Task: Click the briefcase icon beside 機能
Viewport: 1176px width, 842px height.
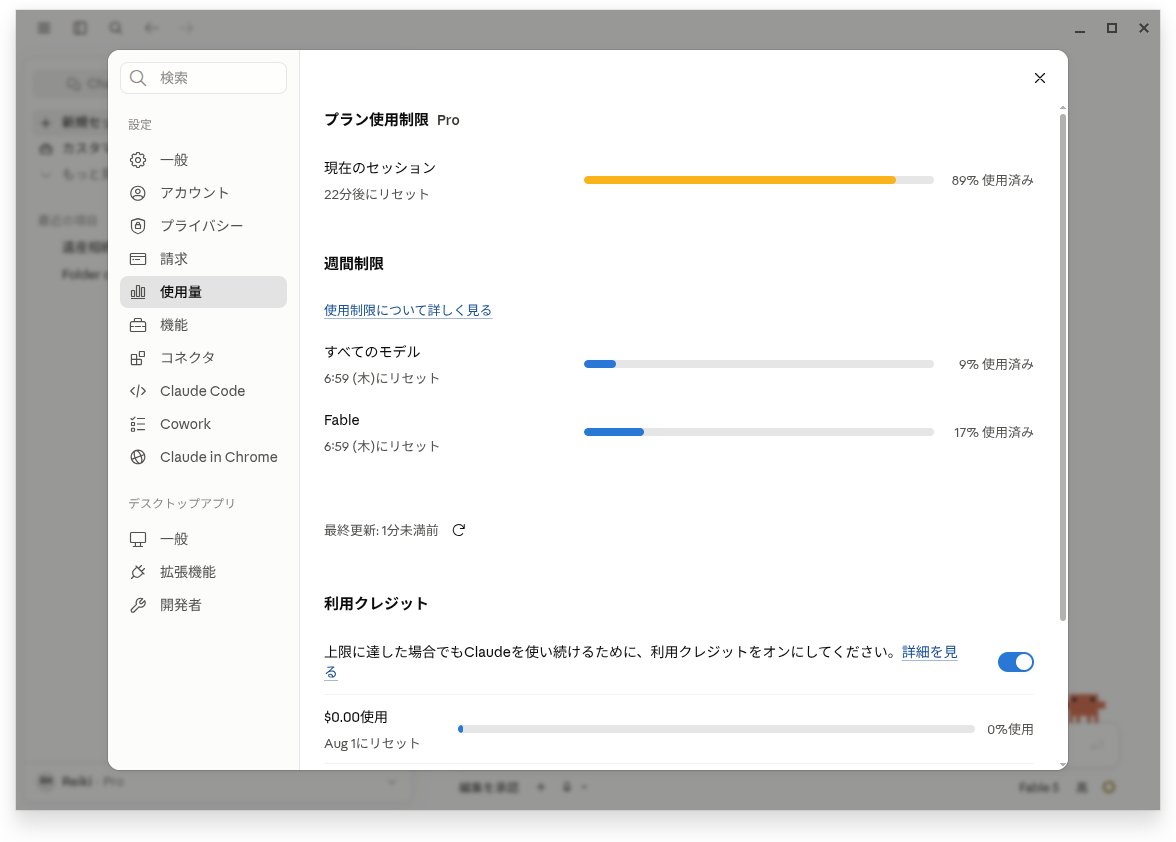Action: pyautogui.click(x=138, y=325)
